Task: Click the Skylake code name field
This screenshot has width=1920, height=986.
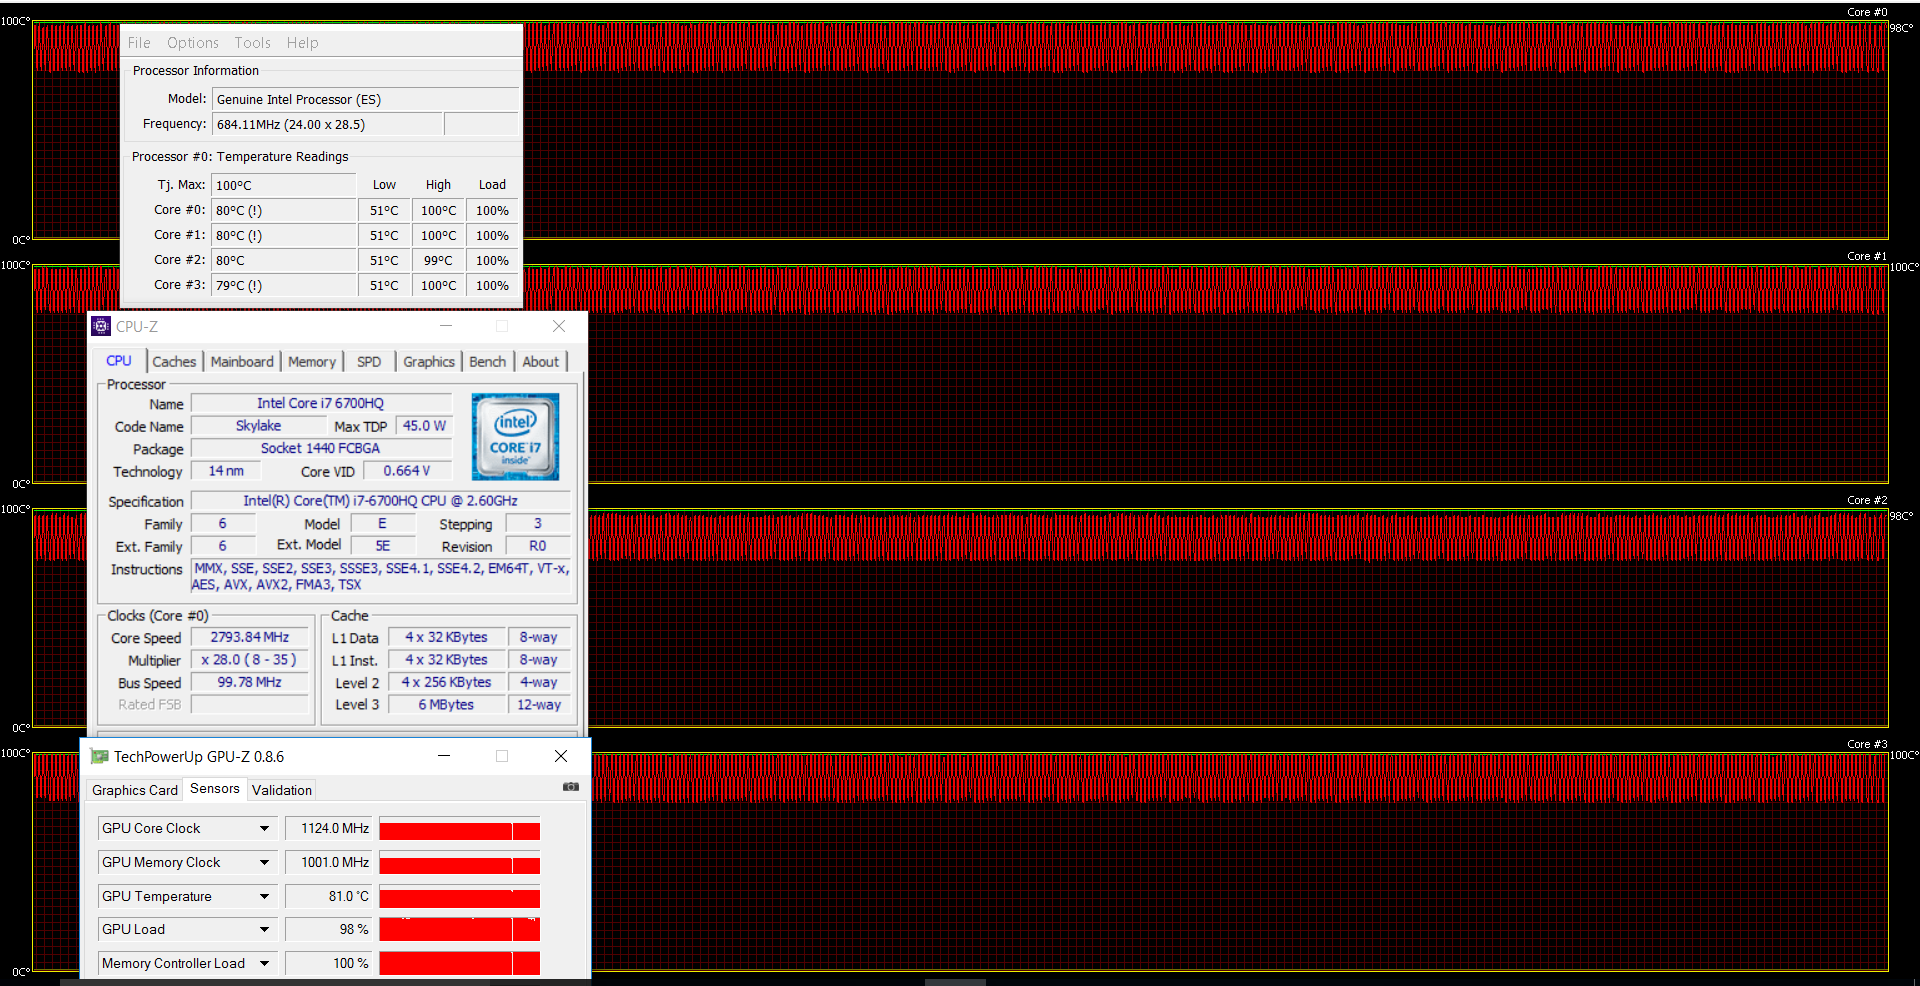Action: (x=258, y=426)
